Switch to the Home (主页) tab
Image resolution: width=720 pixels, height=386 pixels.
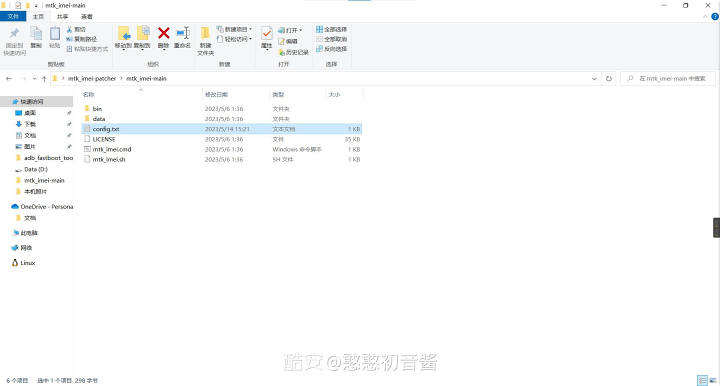[x=38, y=17]
